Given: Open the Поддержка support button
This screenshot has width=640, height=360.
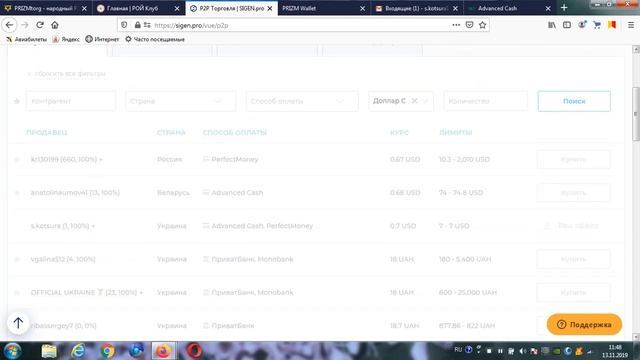Looking at the screenshot, I should tap(584, 324).
